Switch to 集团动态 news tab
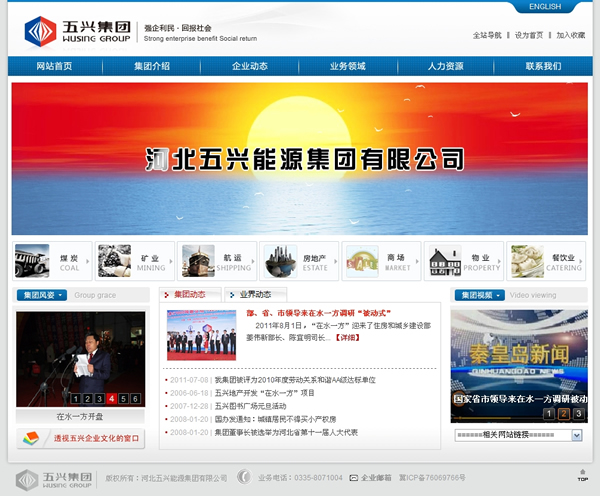This screenshot has width=600, height=496. point(190,294)
